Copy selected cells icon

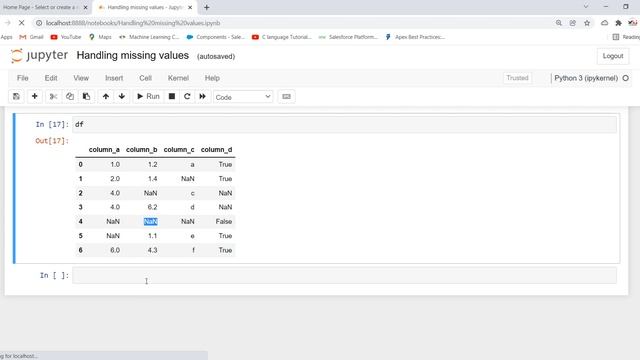click(70, 97)
